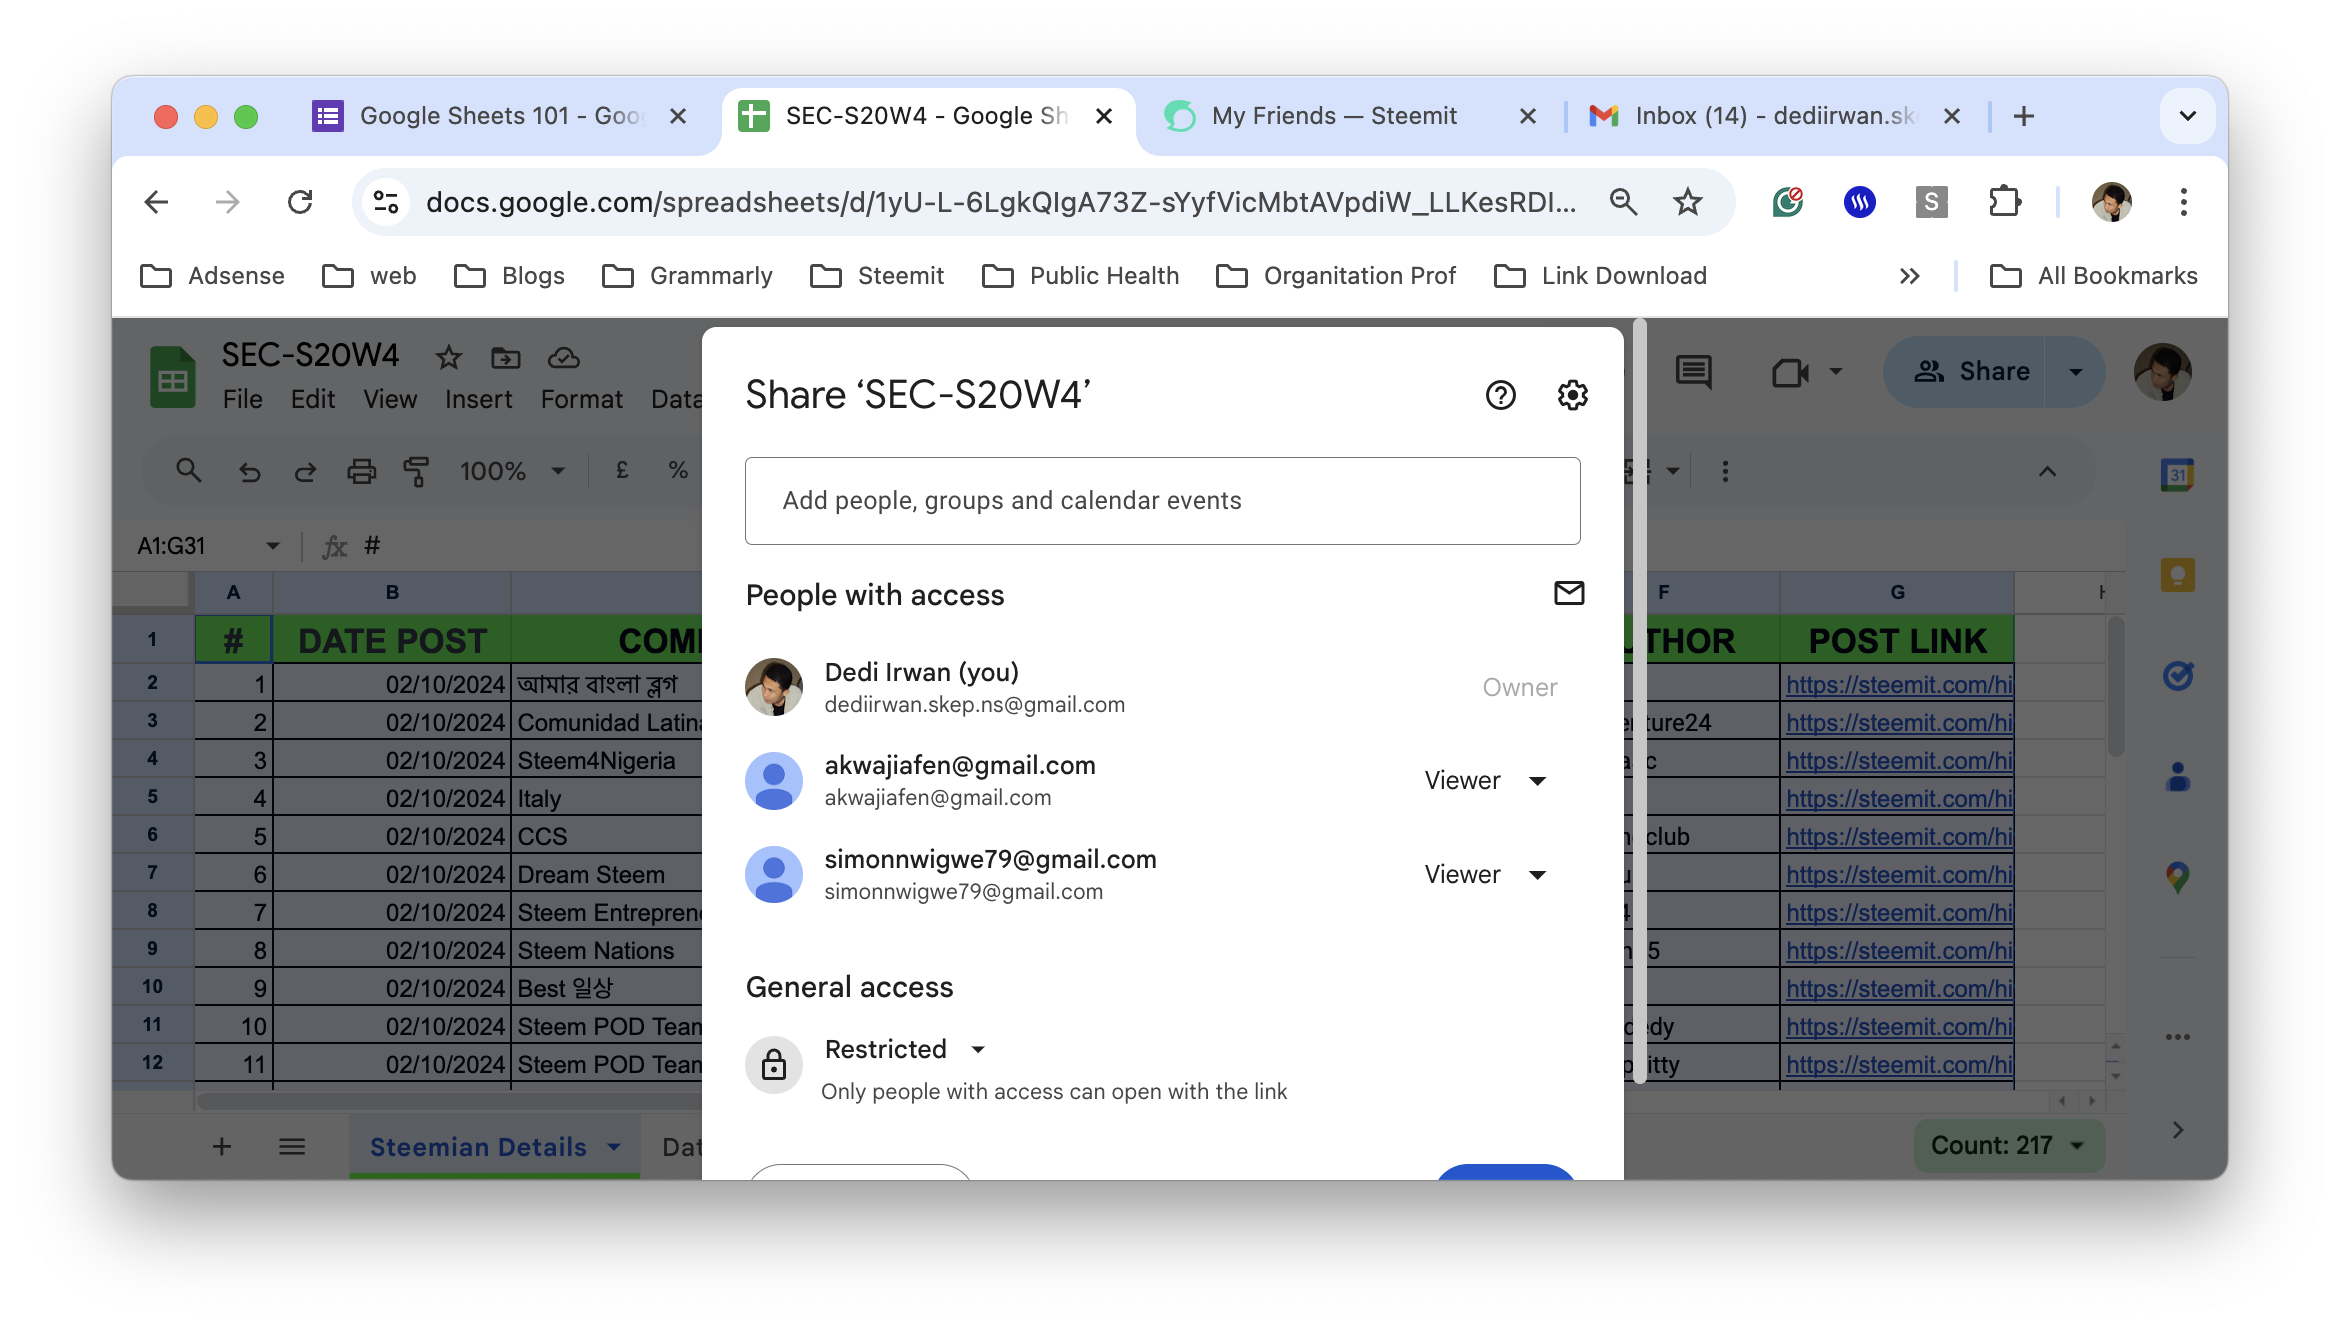This screenshot has width=2340, height=1328.
Task: Open the Count: 217 dropdown
Action: click(2008, 1145)
